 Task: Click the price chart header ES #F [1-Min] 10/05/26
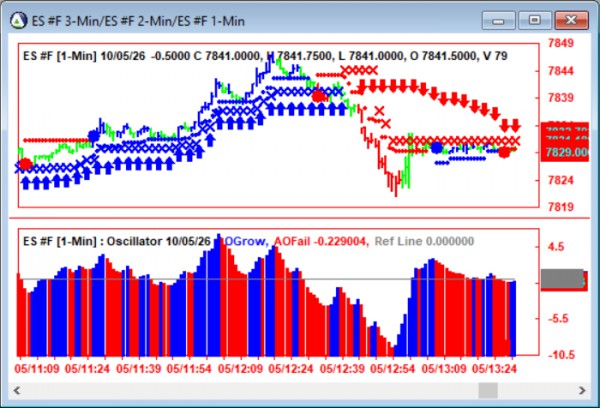point(84,56)
